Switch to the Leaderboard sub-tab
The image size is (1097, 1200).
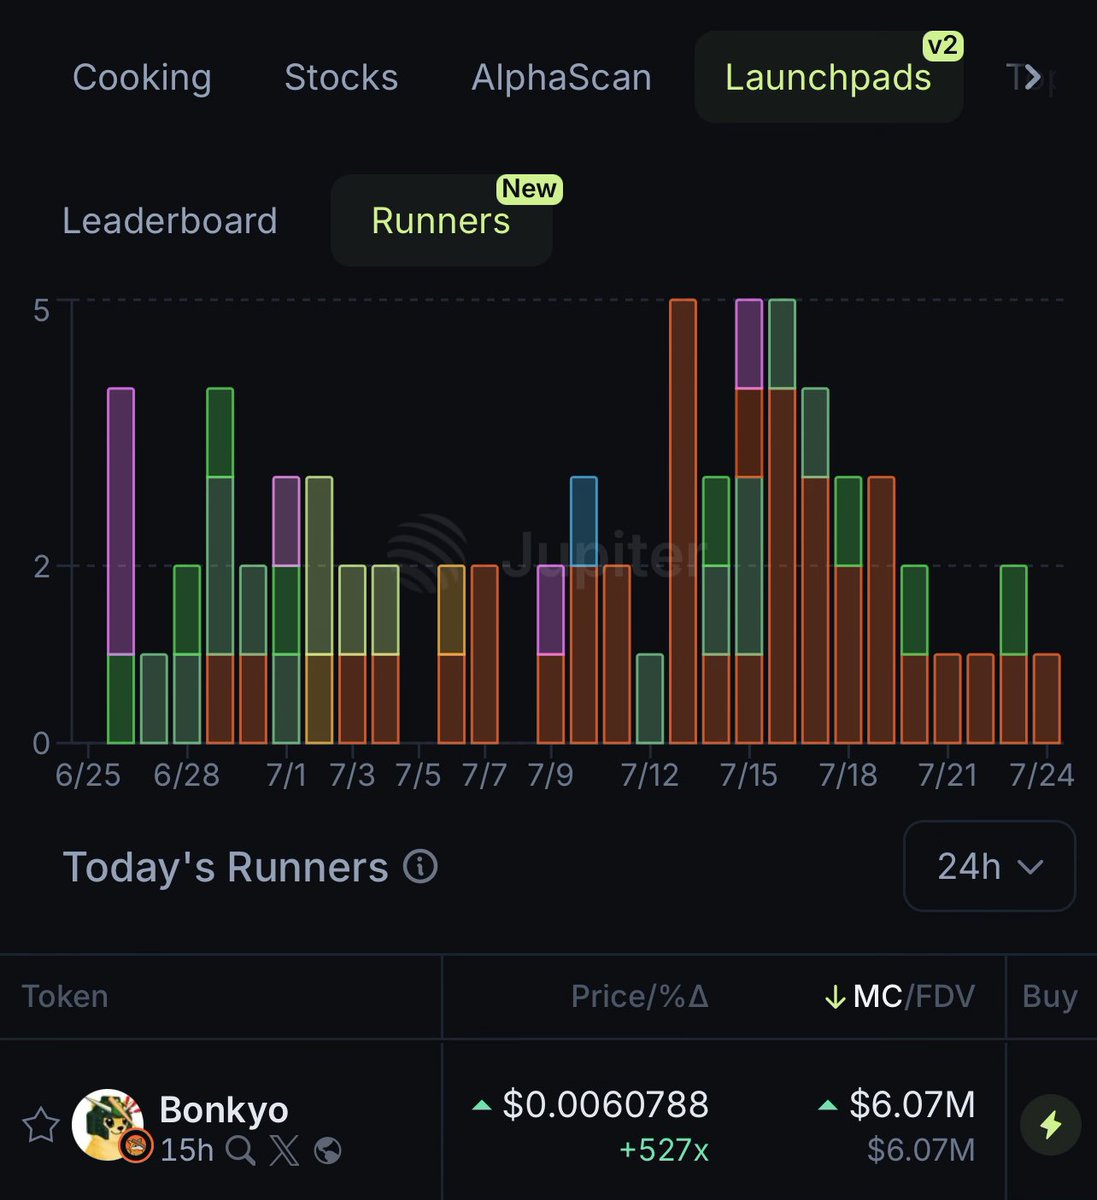click(x=170, y=221)
